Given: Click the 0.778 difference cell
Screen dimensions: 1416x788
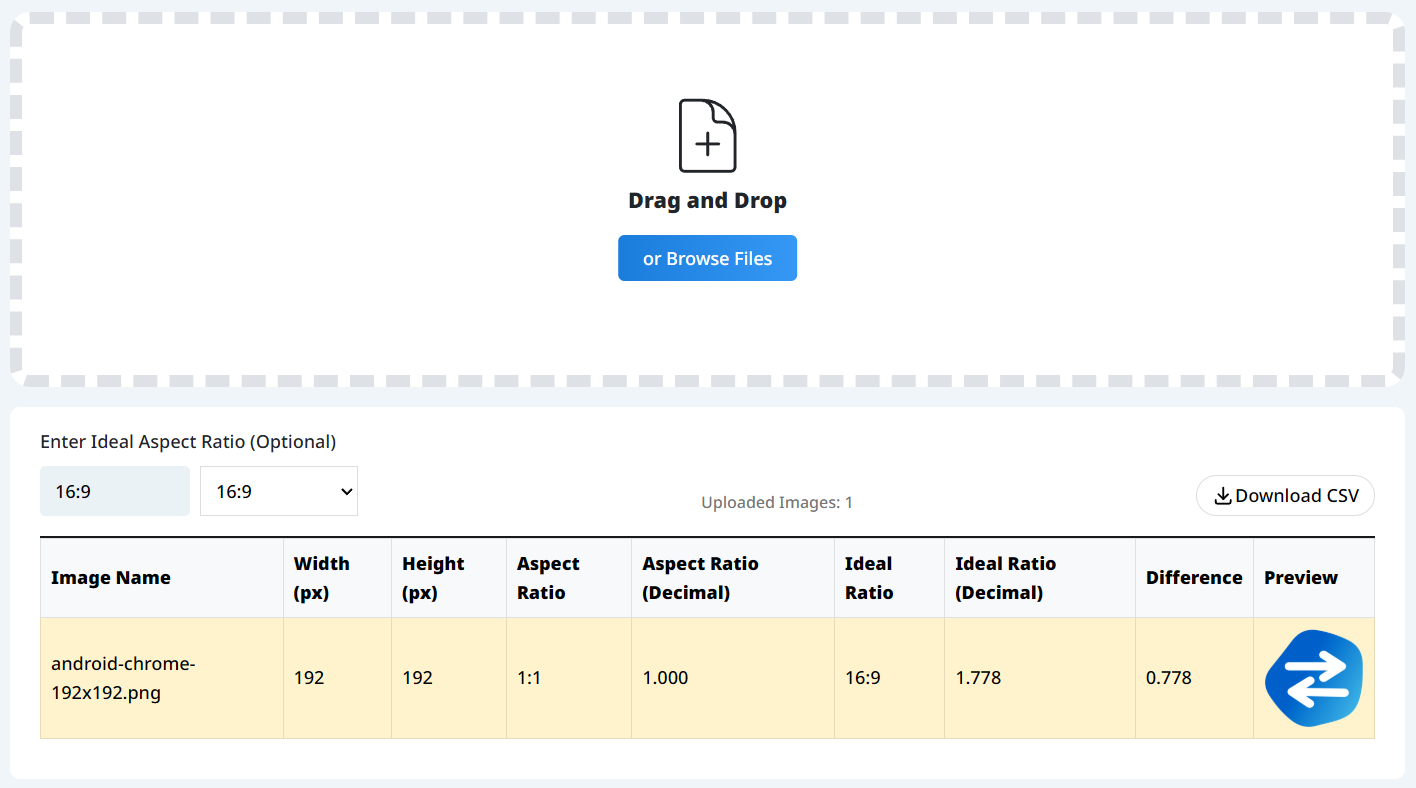Looking at the screenshot, I should coord(1194,678).
